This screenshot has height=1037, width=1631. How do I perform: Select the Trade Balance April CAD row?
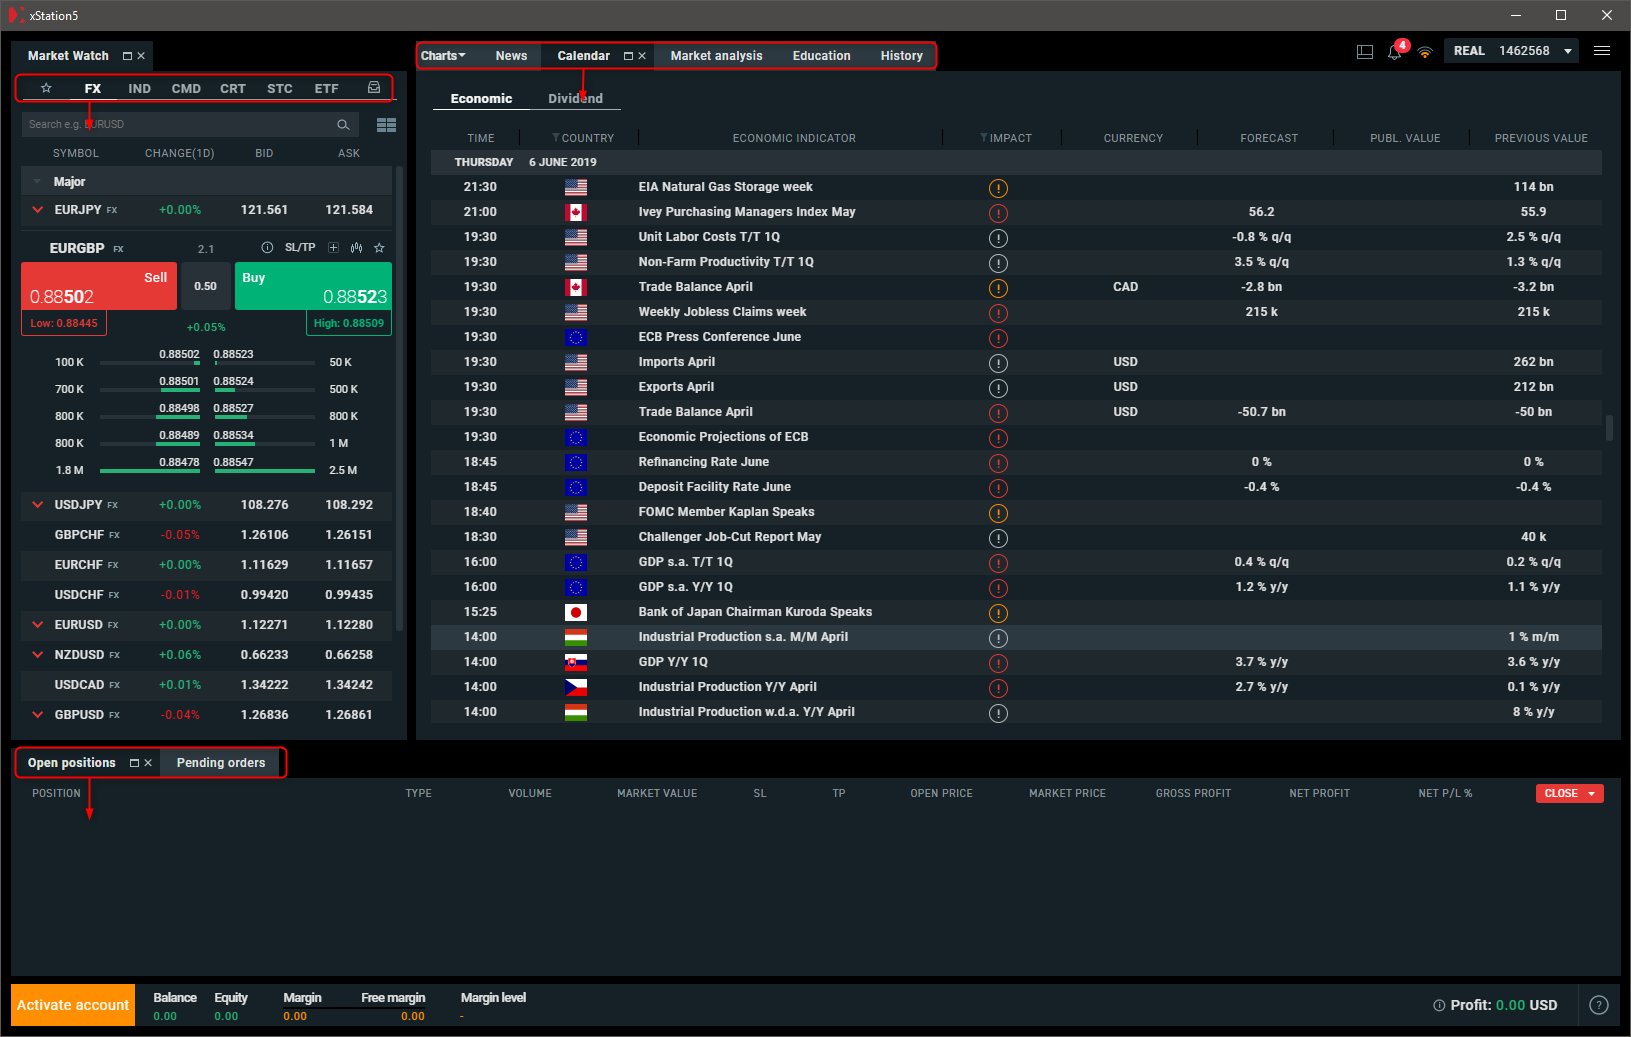[x=1016, y=287]
